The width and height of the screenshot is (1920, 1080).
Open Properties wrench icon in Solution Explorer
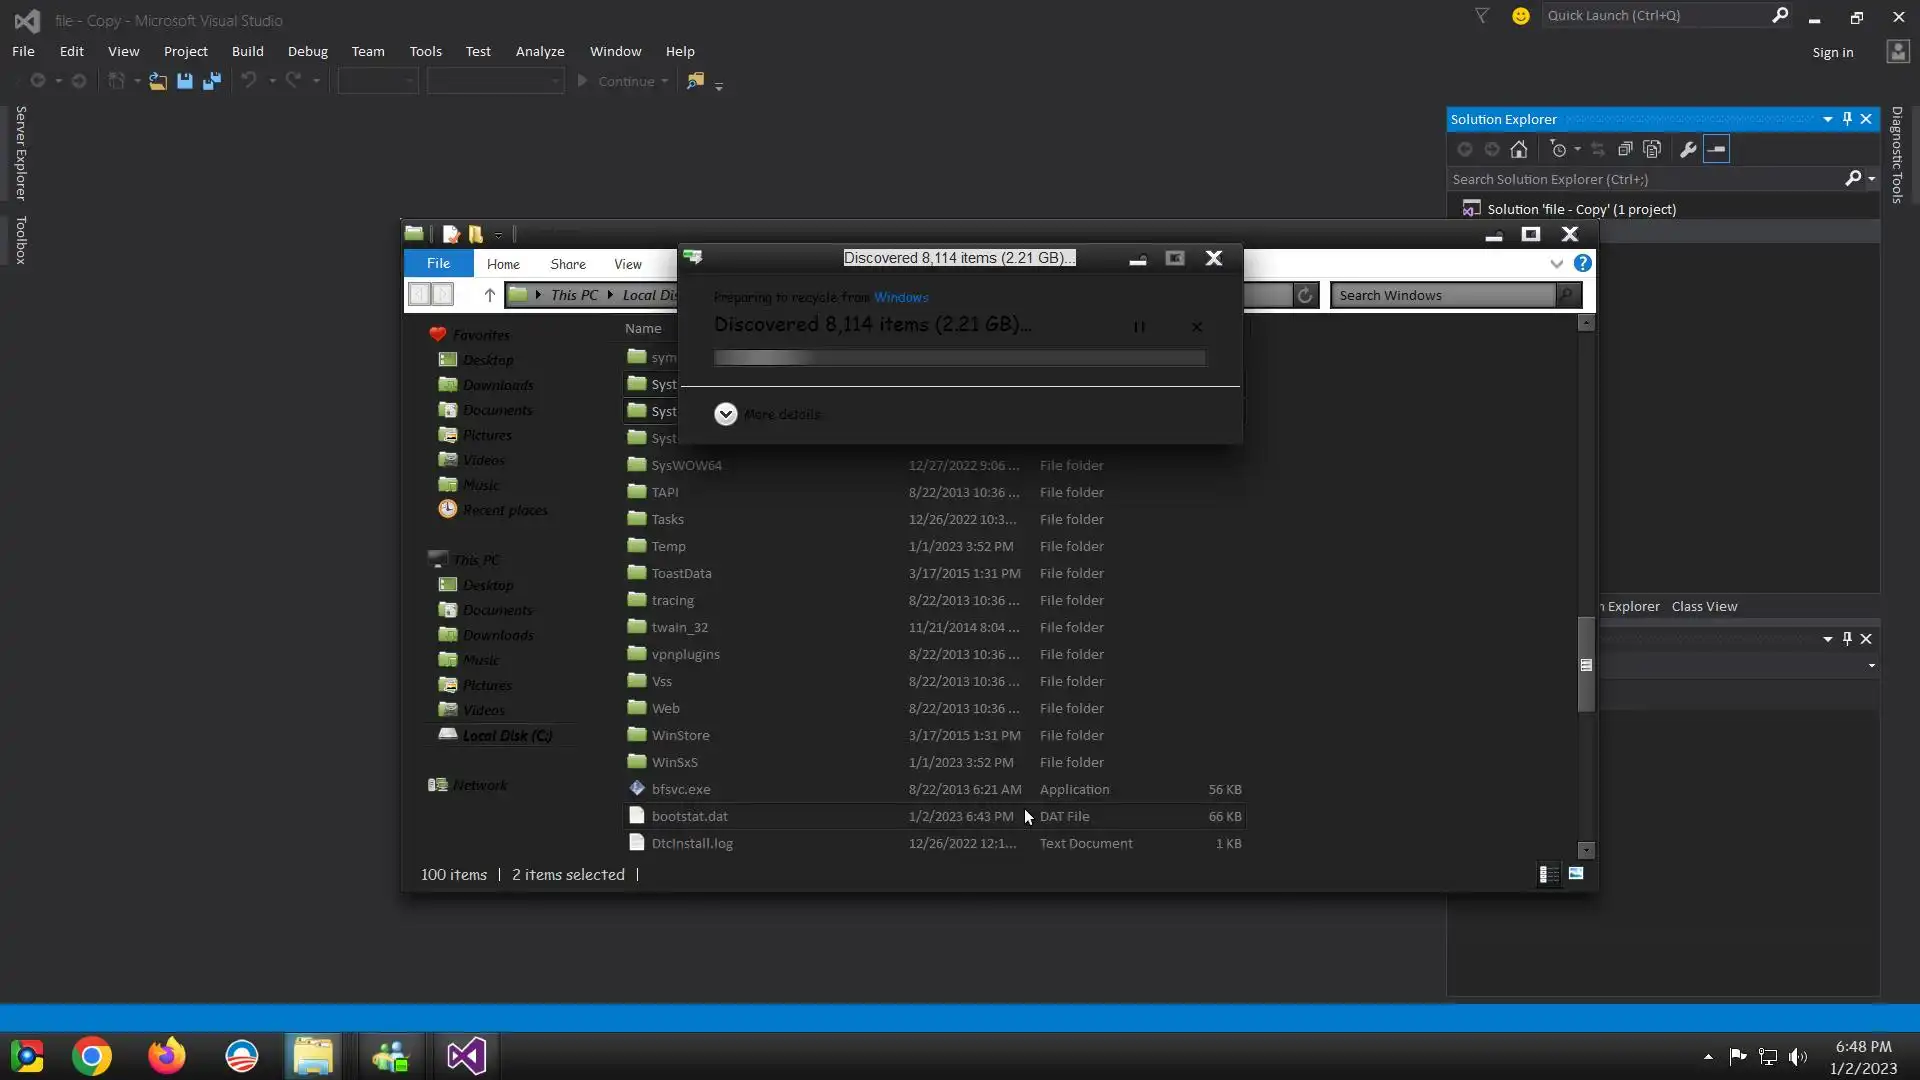tap(1688, 150)
